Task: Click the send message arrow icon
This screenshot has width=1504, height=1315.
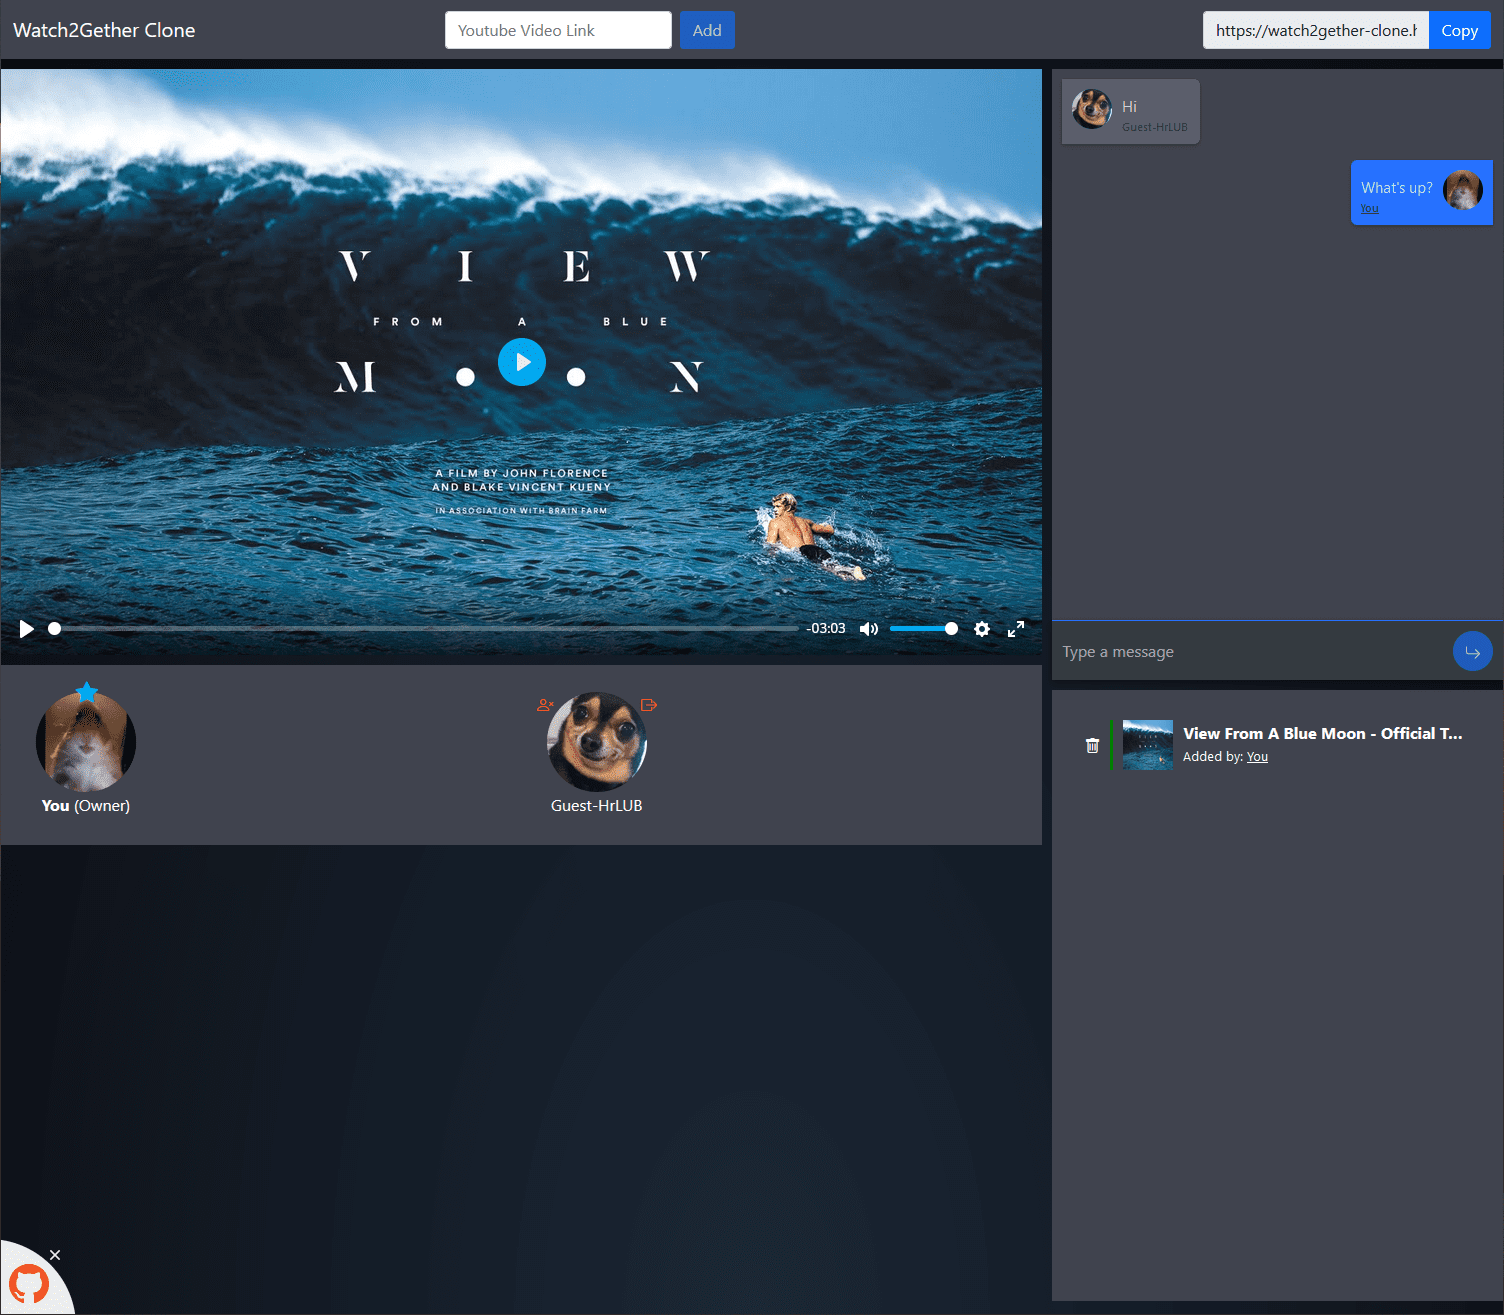Action: pyautogui.click(x=1472, y=651)
